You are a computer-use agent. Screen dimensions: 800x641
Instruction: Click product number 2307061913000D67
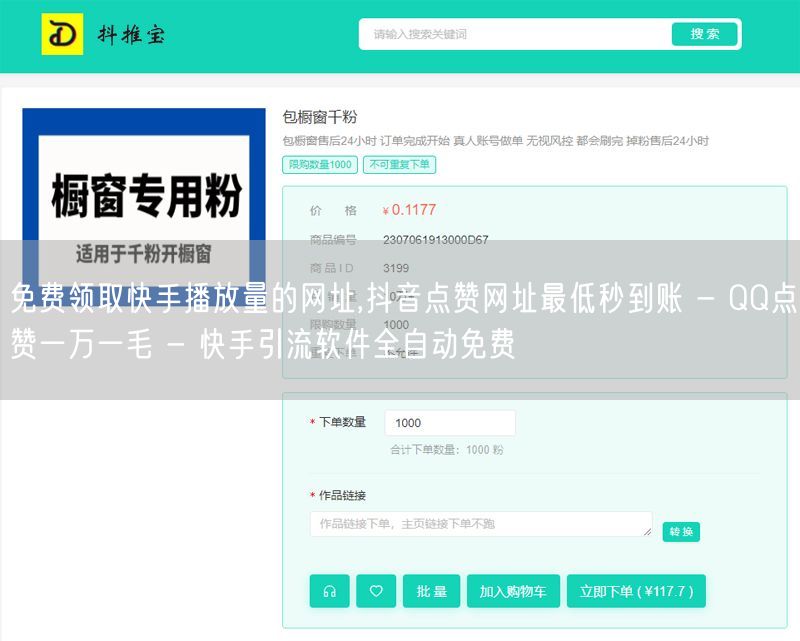[x=436, y=239]
